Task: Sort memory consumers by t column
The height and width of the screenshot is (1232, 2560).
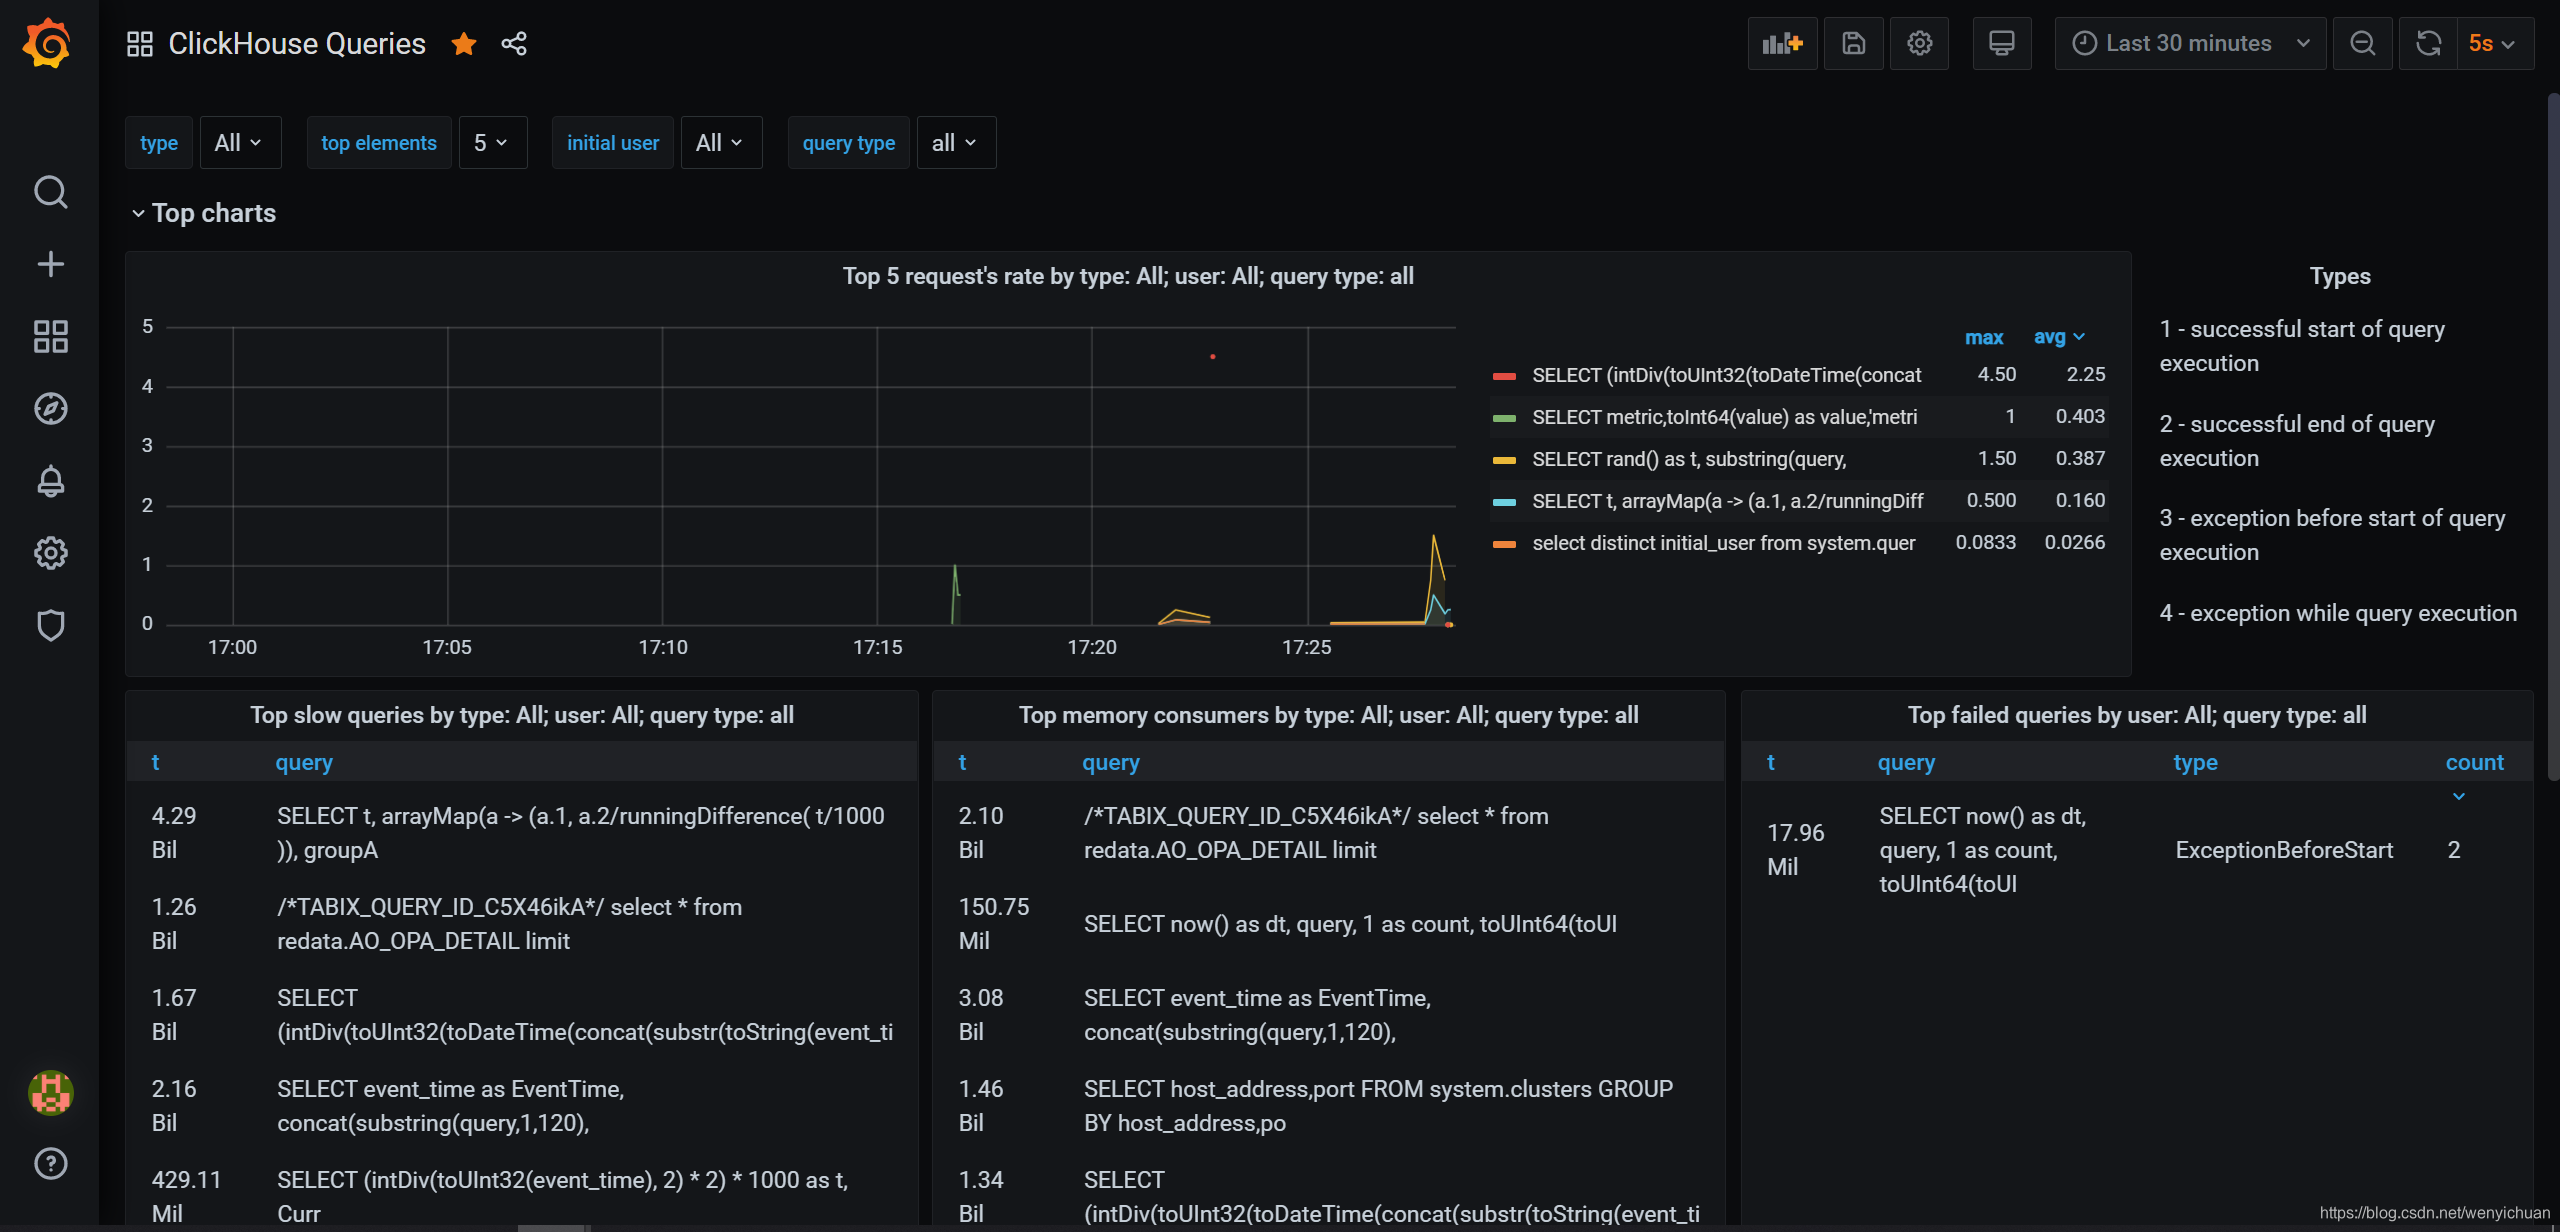Action: (x=962, y=762)
